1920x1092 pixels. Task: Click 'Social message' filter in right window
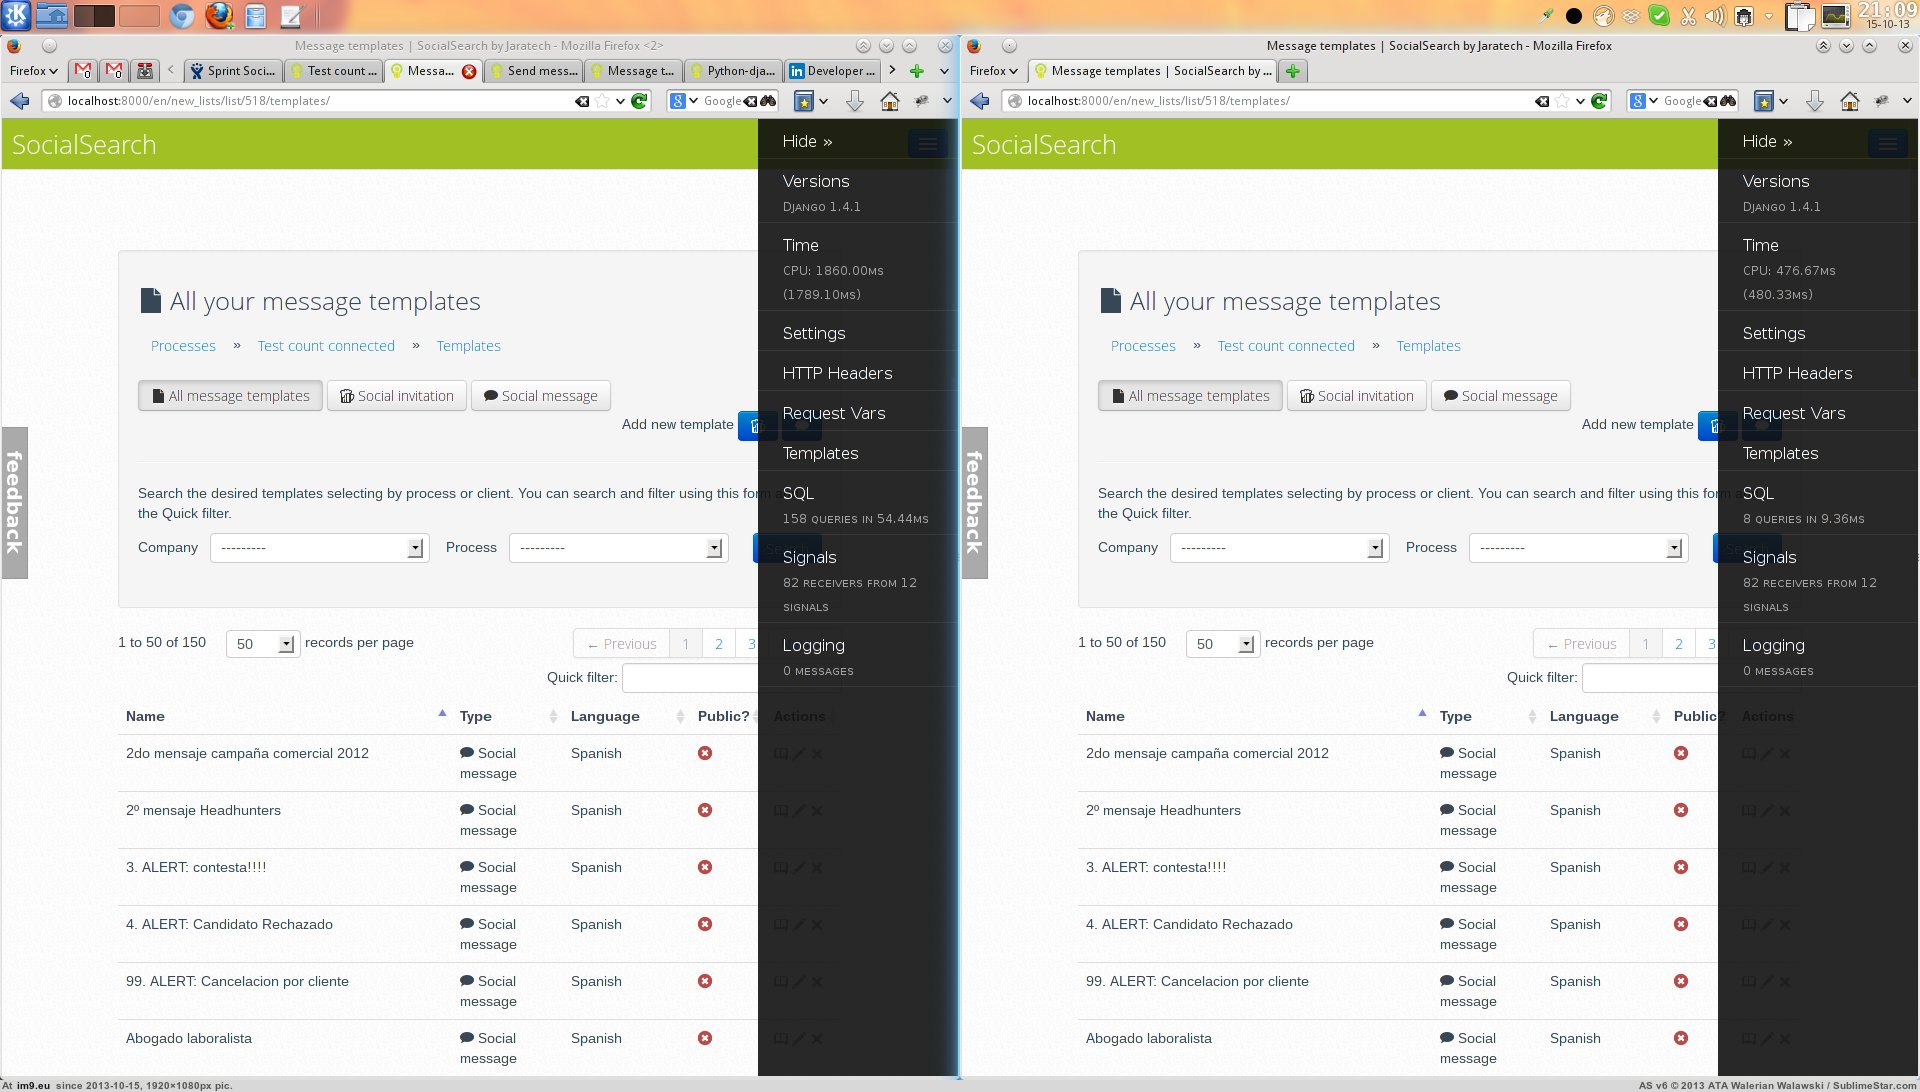click(1500, 396)
